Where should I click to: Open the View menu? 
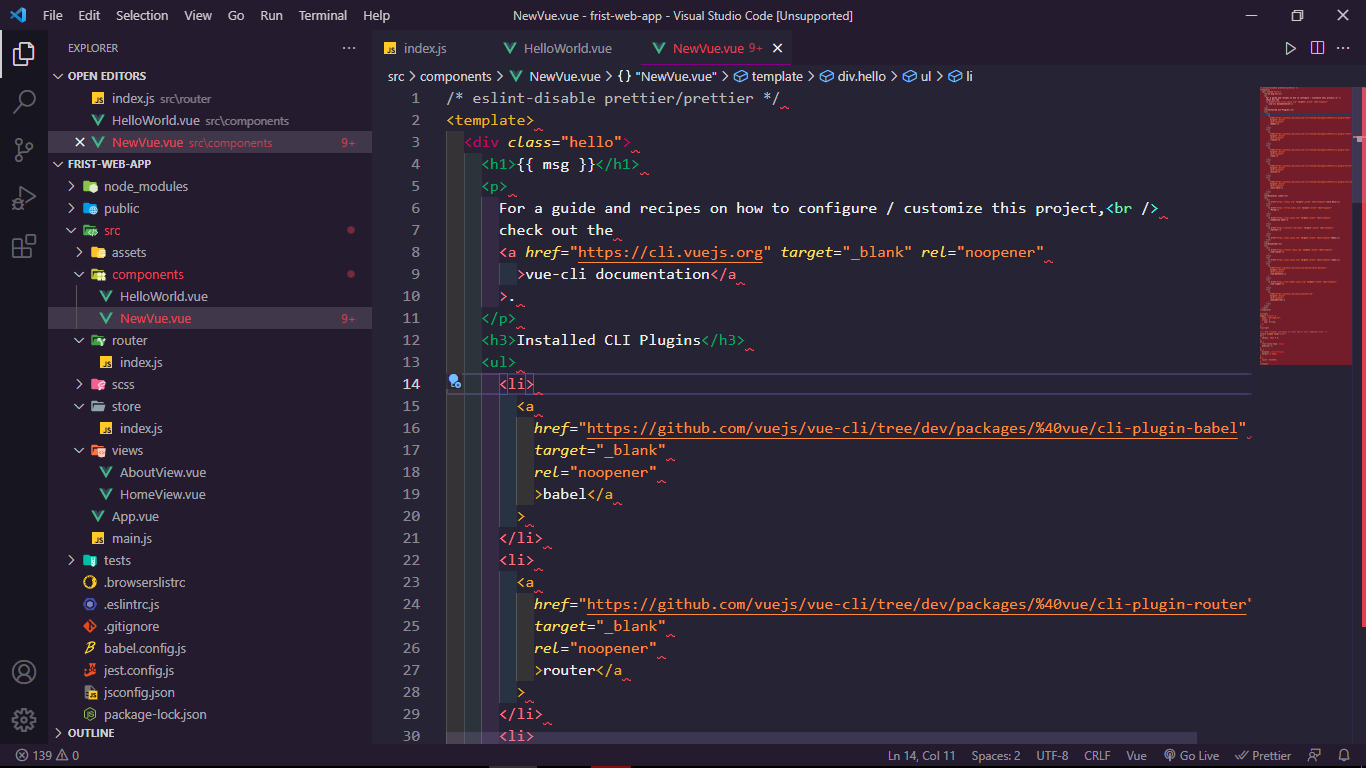(x=198, y=15)
